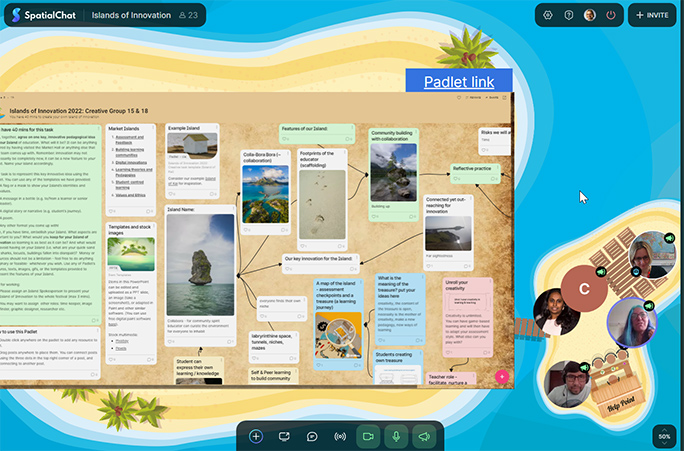This screenshot has height=451, width=684.
Task: Click the Reflective practice post
Action: pos(475,173)
